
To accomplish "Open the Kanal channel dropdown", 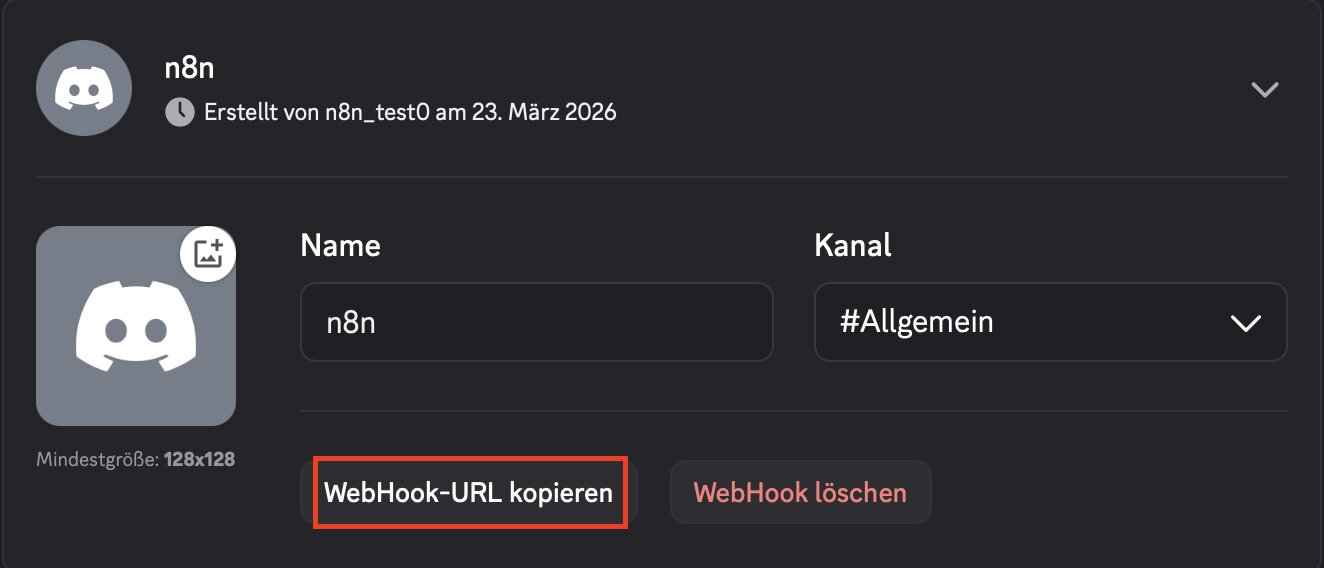I will [x=1050, y=322].
